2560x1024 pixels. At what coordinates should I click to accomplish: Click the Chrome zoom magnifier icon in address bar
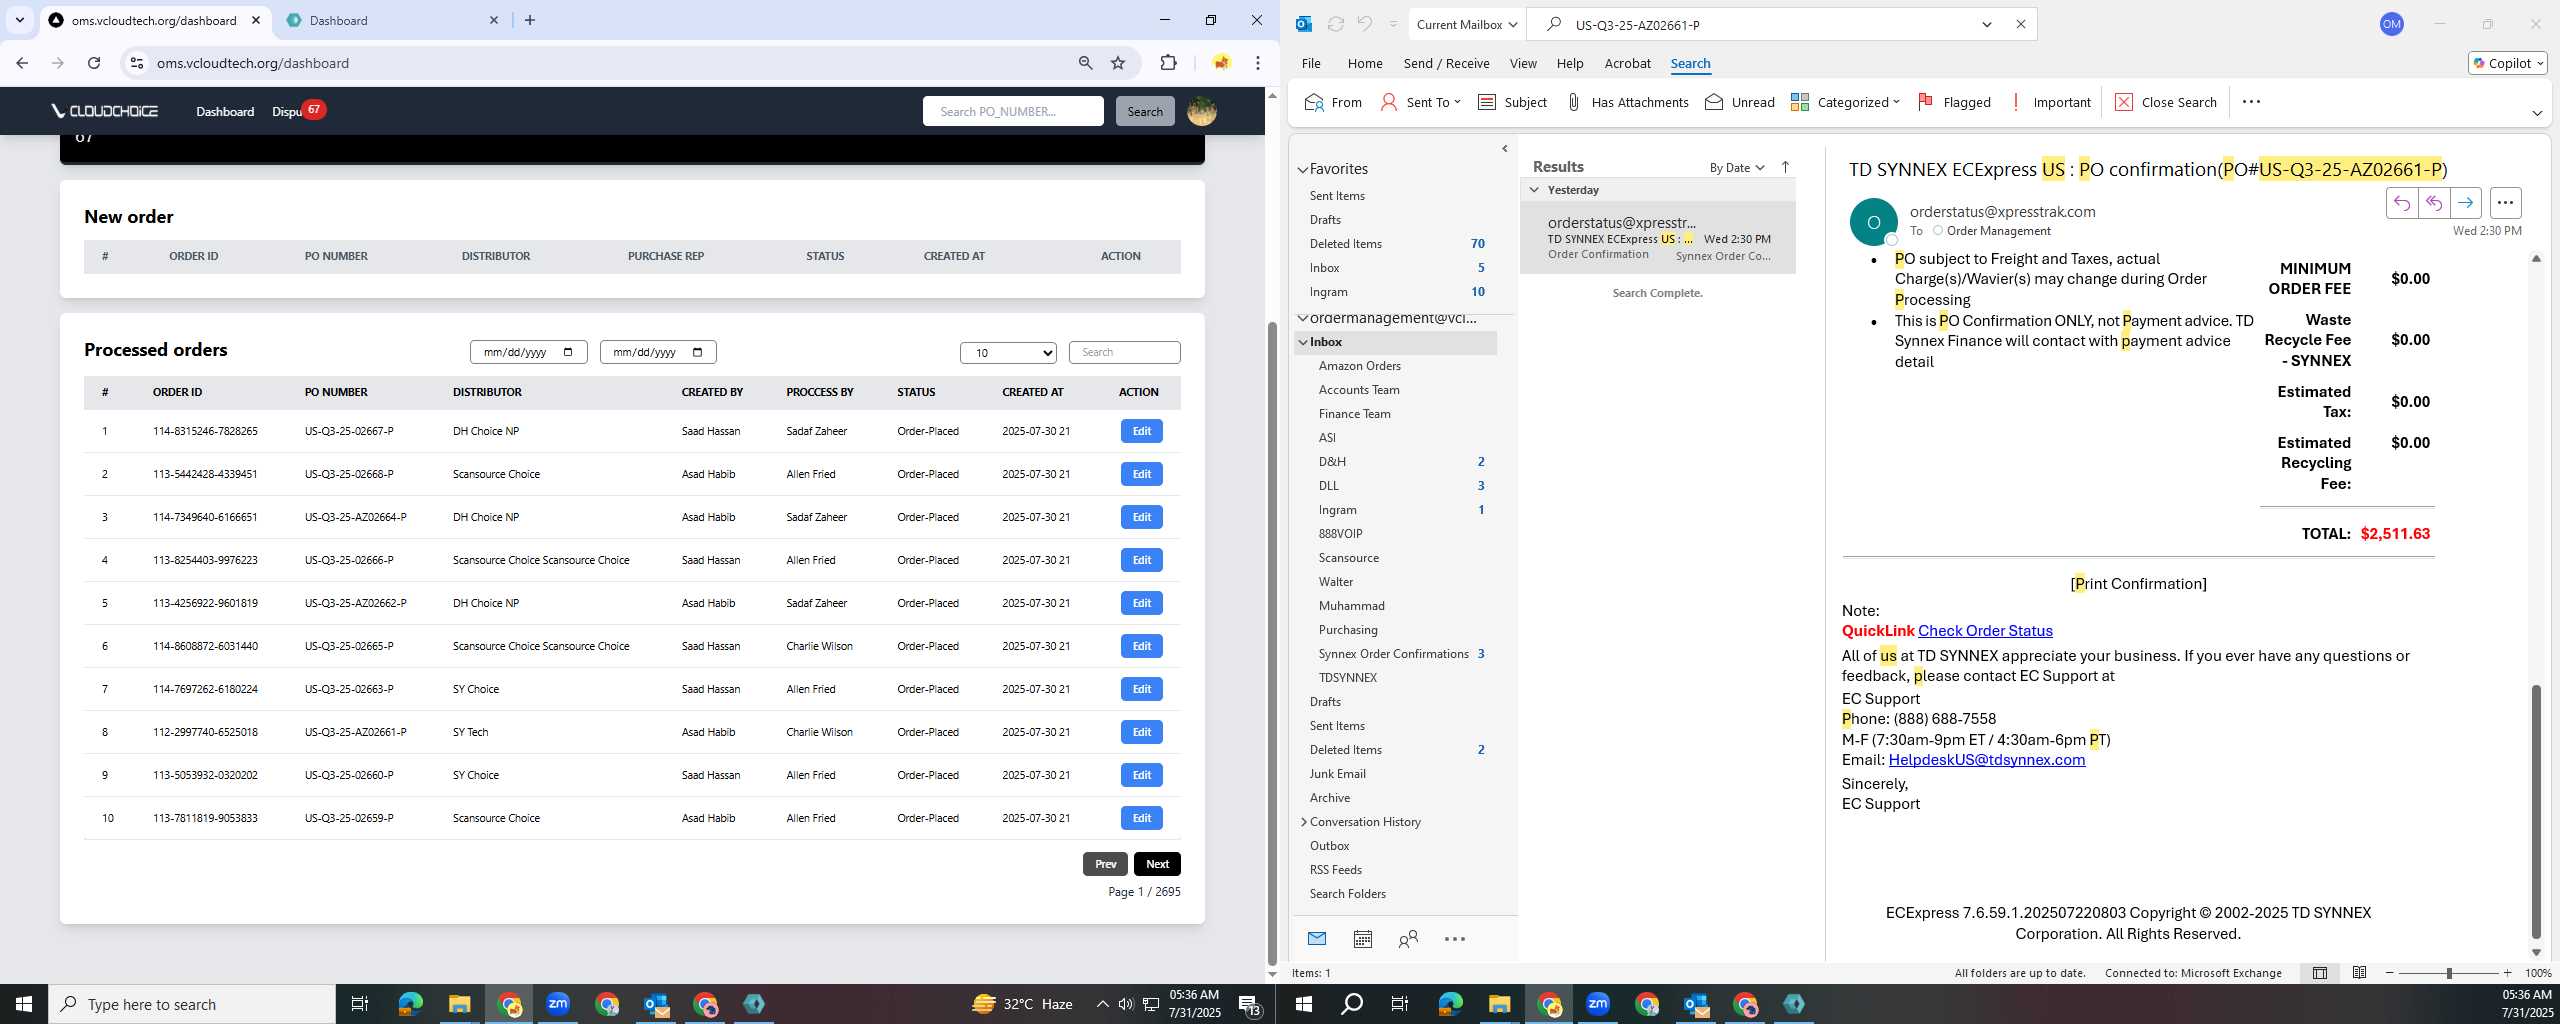(1085, 63)
